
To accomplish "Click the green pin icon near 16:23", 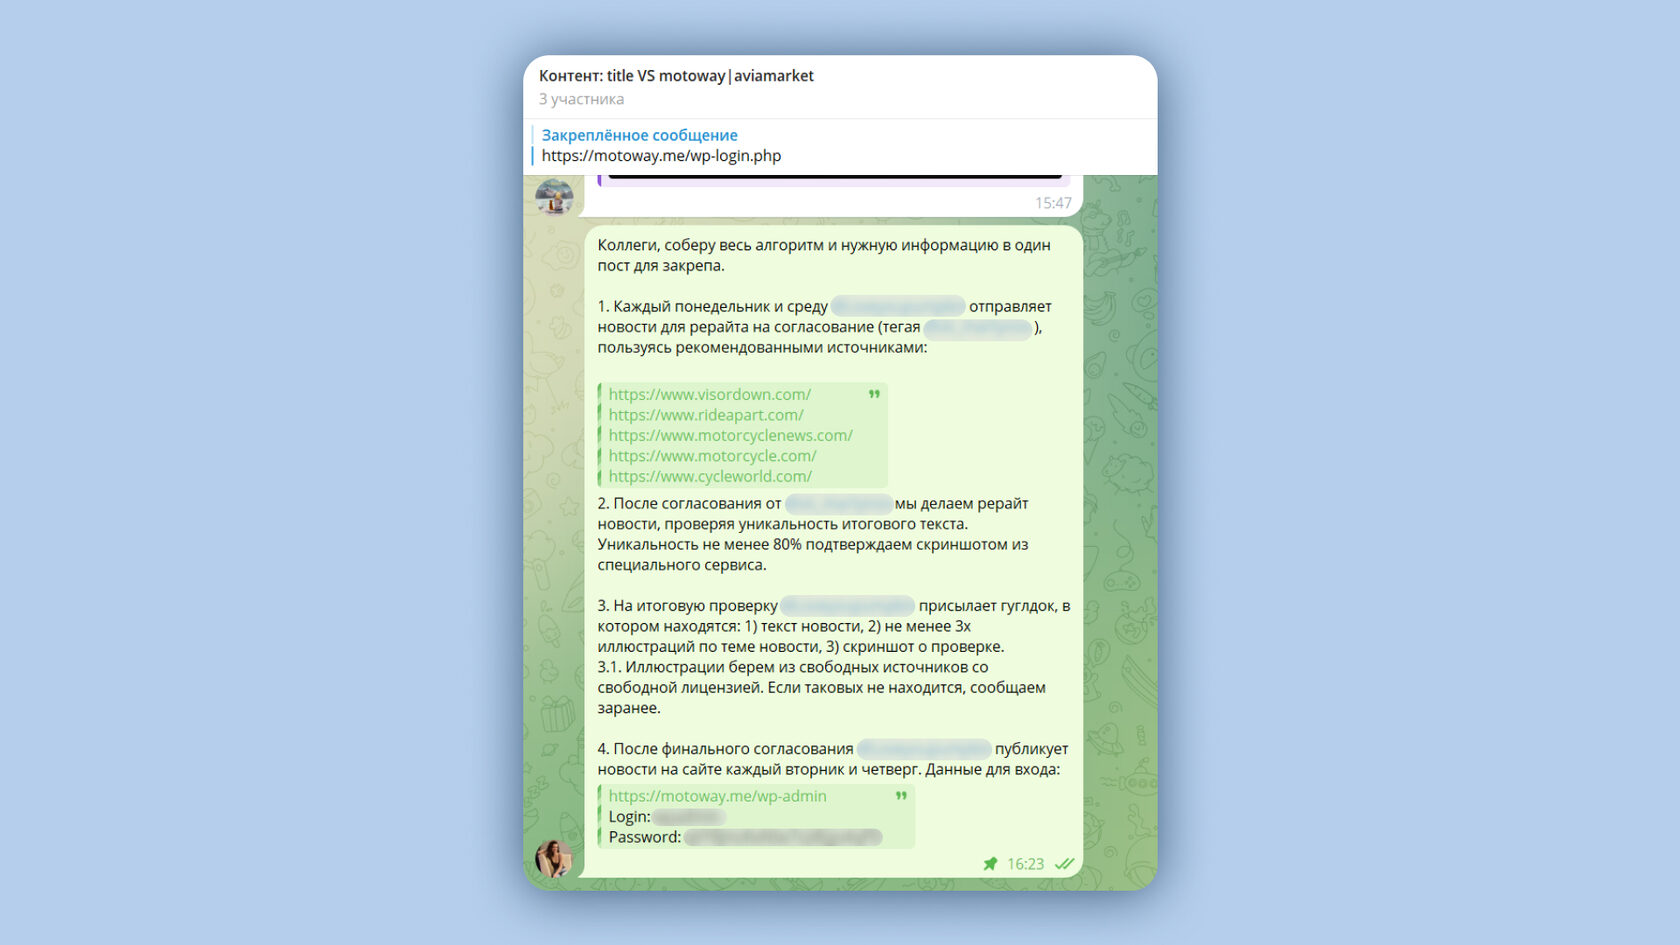I will pyautogui.click(x=990, y=864).
